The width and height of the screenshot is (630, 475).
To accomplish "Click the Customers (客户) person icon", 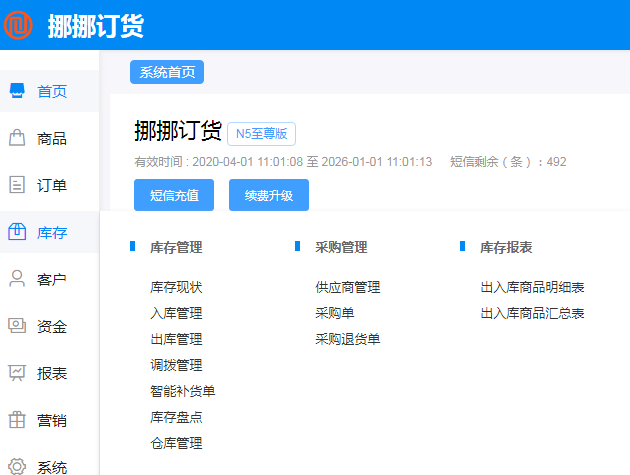I will point(17,279).
